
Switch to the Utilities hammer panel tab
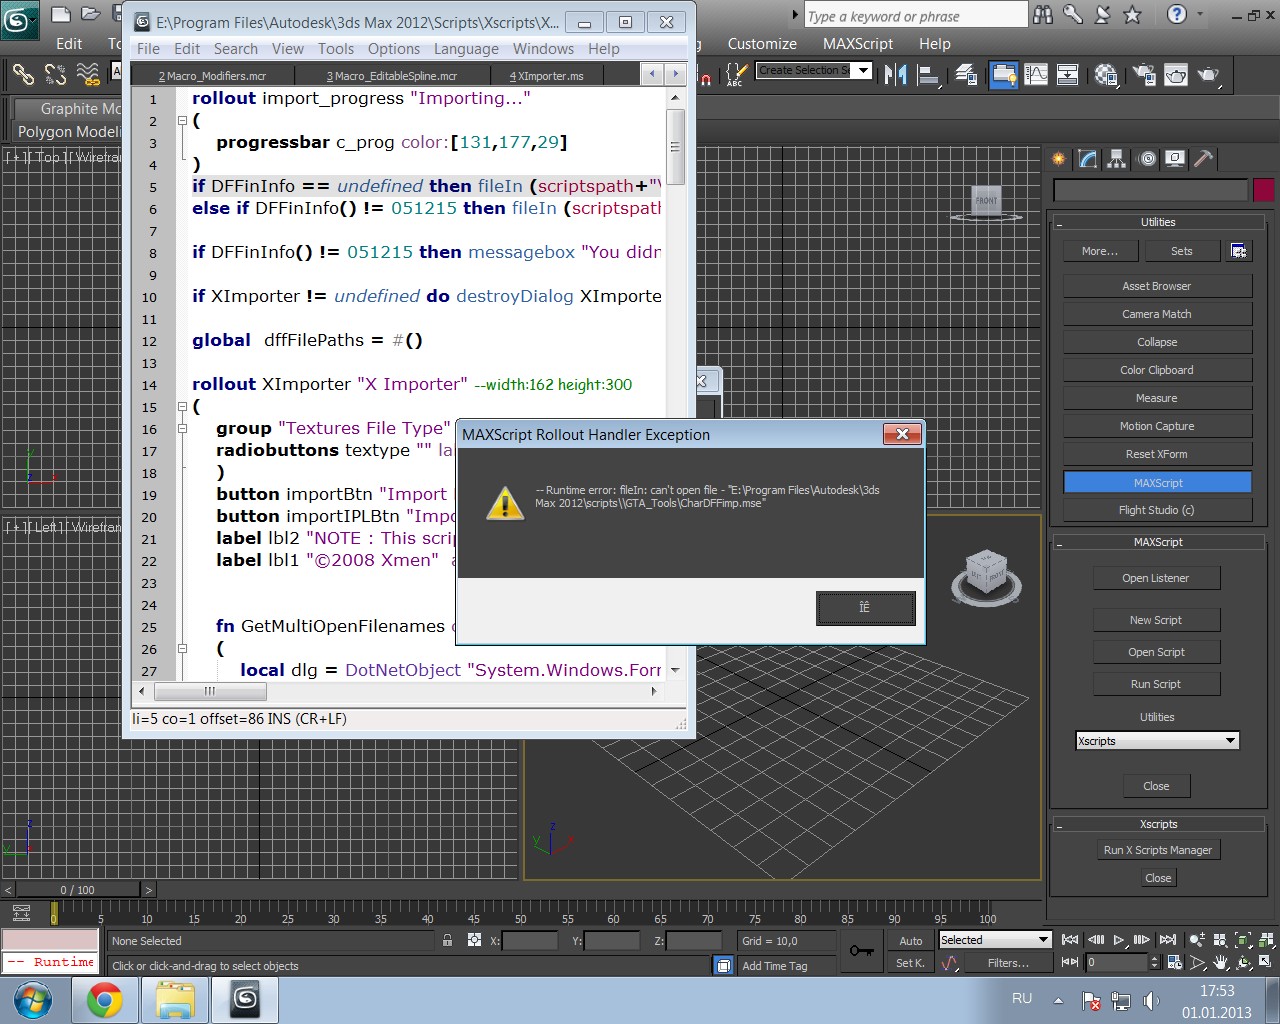(1204, 158)
